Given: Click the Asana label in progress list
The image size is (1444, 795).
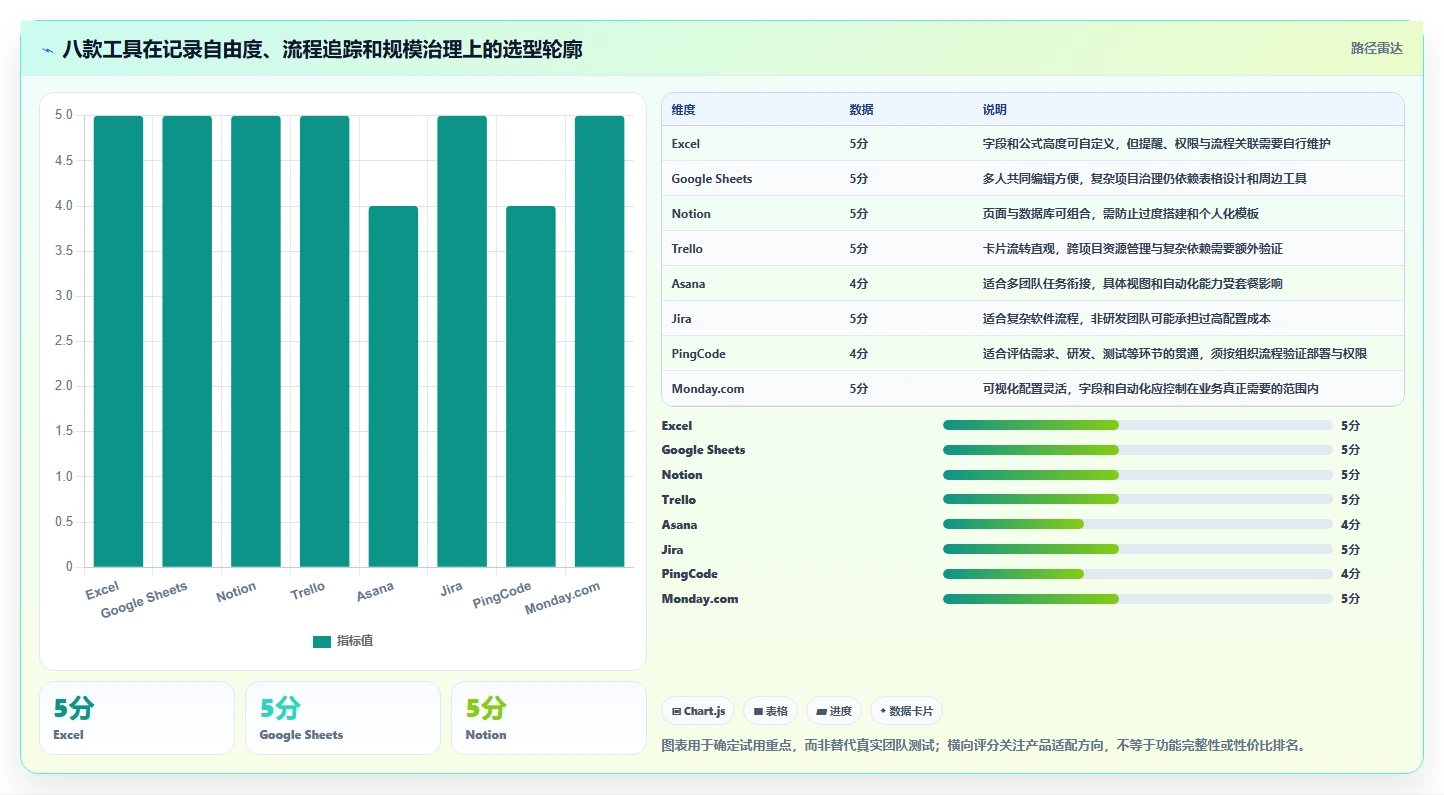Looking at the screenshot, I should [x=679, y=525].
